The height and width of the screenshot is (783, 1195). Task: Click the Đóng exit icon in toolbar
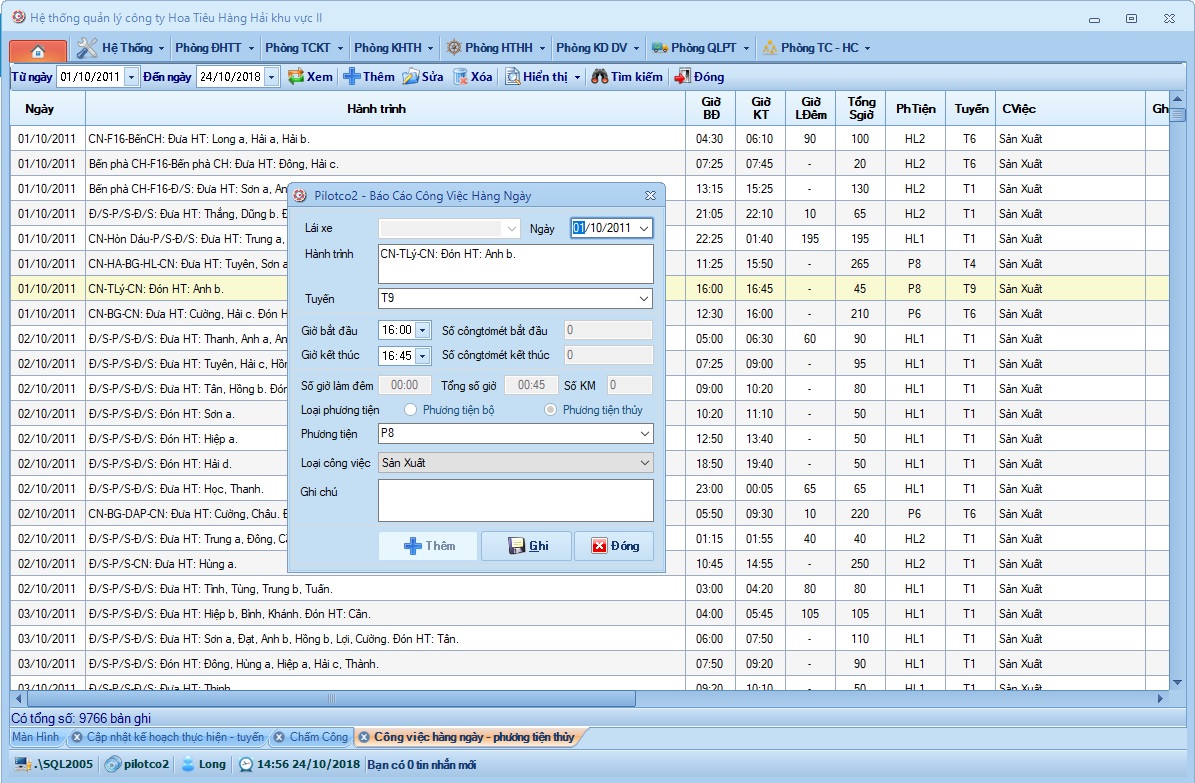tap(683, 77)
